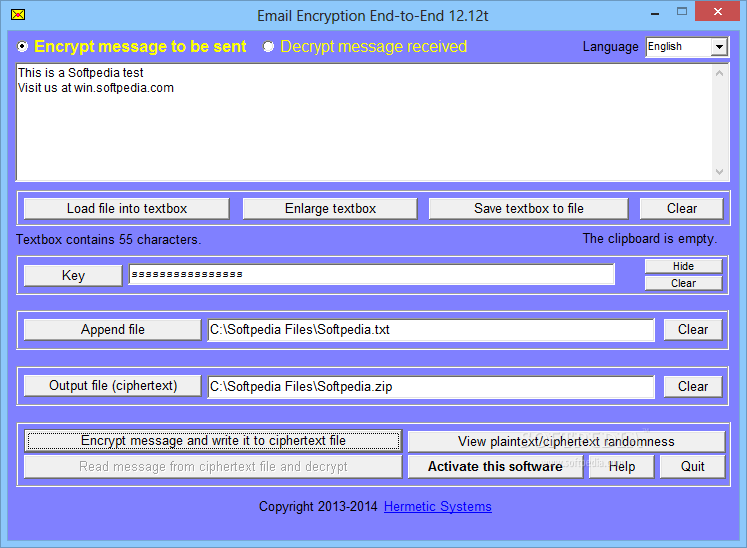
Task: Close the Email Encryption window
Action: click(718, 11)
